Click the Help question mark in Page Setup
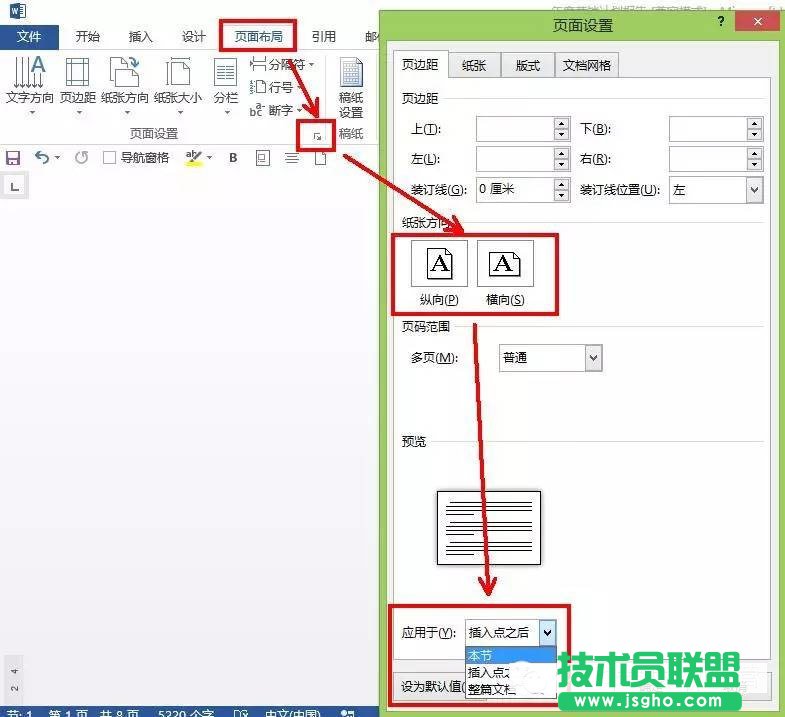 click(720, 22)
